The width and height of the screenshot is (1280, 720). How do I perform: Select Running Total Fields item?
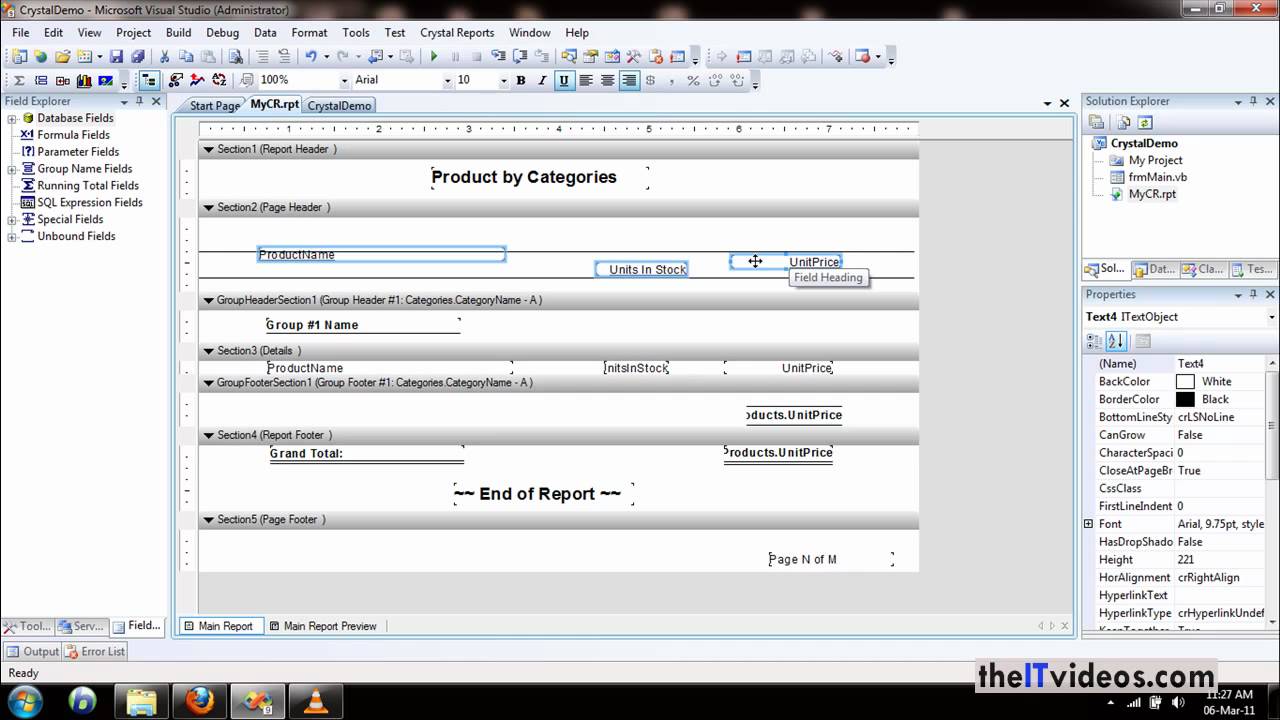pos(88,186)
